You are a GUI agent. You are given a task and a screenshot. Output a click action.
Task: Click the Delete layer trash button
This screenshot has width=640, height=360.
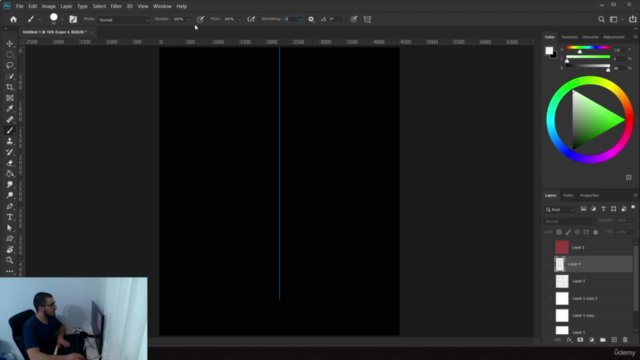(x=625, y=340)
